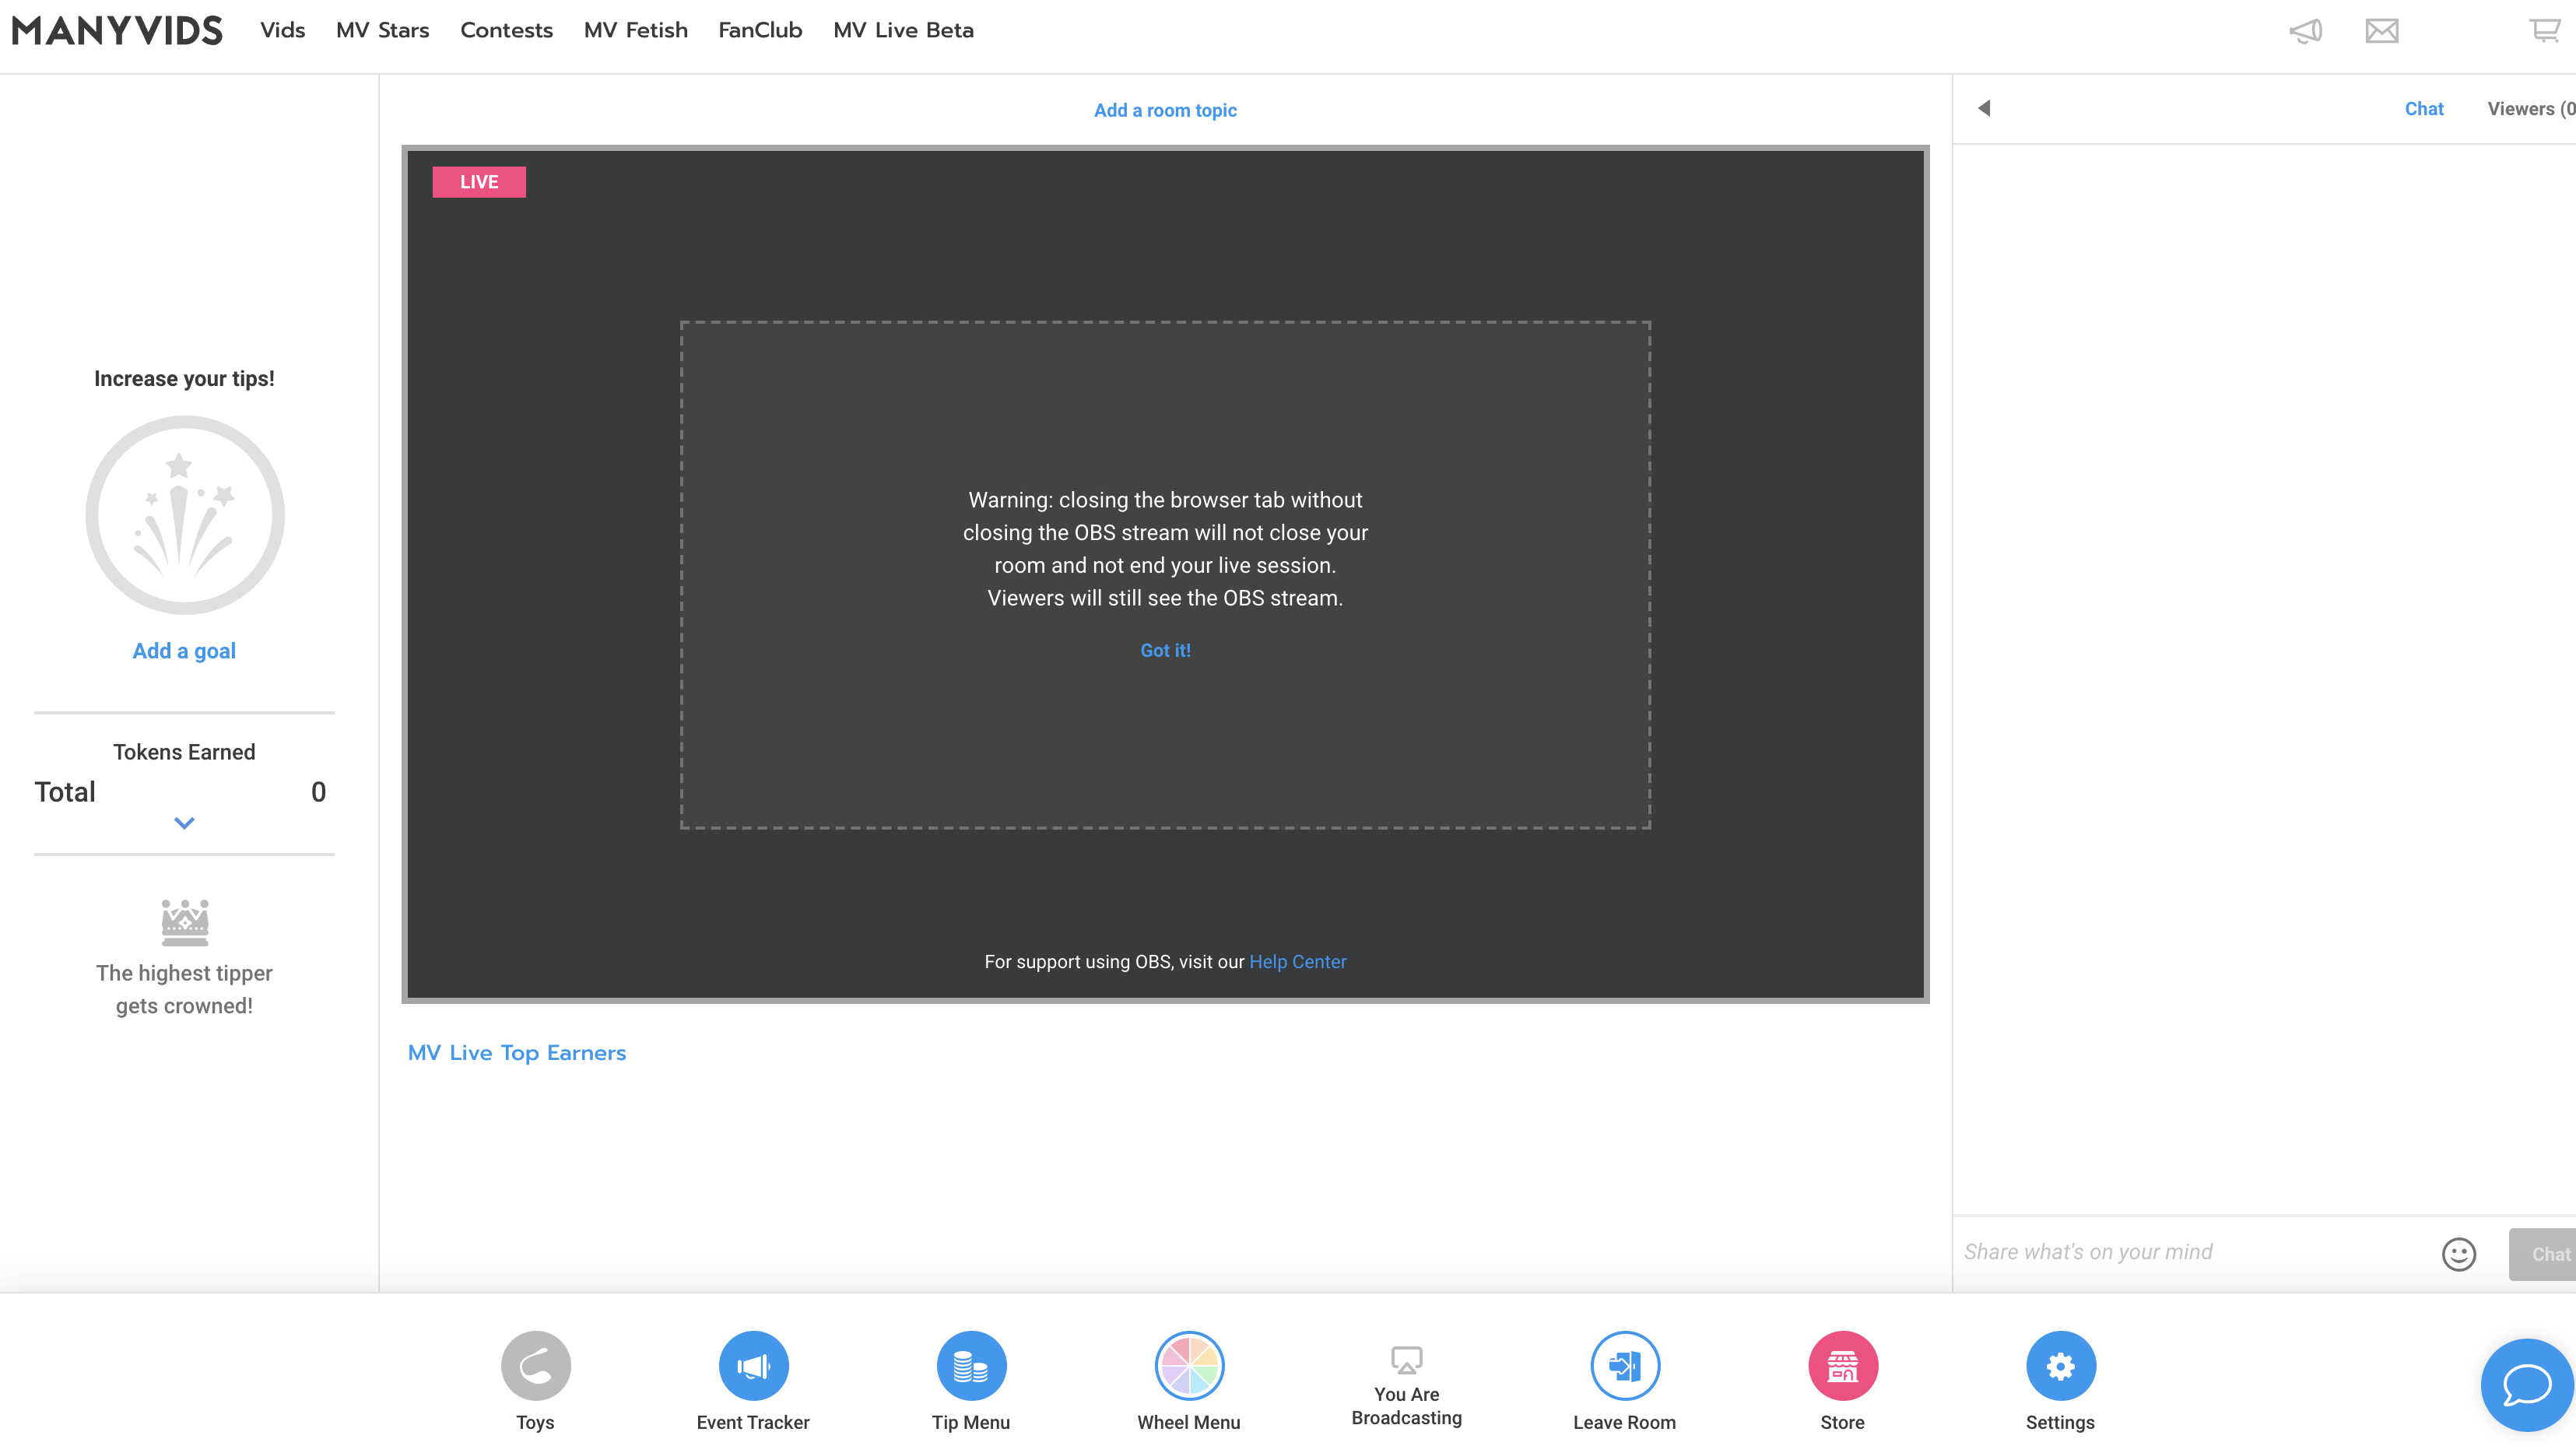Image resolution: width=2576 pixels, height=1446 pixels.
Task: Click the envelope messages icon in header
Action: [x=2382, y=31]
